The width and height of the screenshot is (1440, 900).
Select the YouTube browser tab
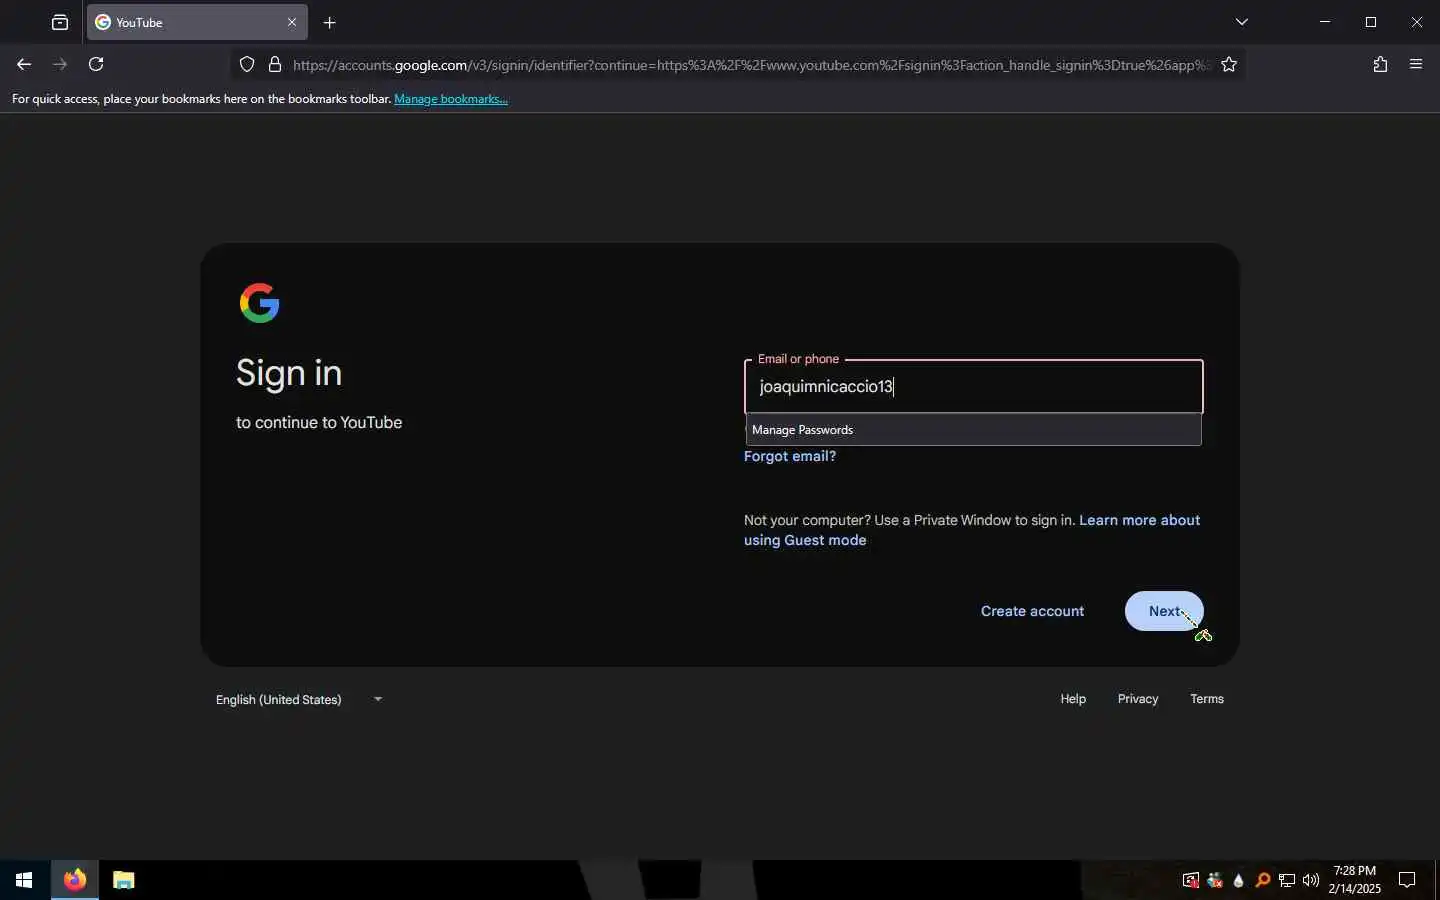[197, 22]
